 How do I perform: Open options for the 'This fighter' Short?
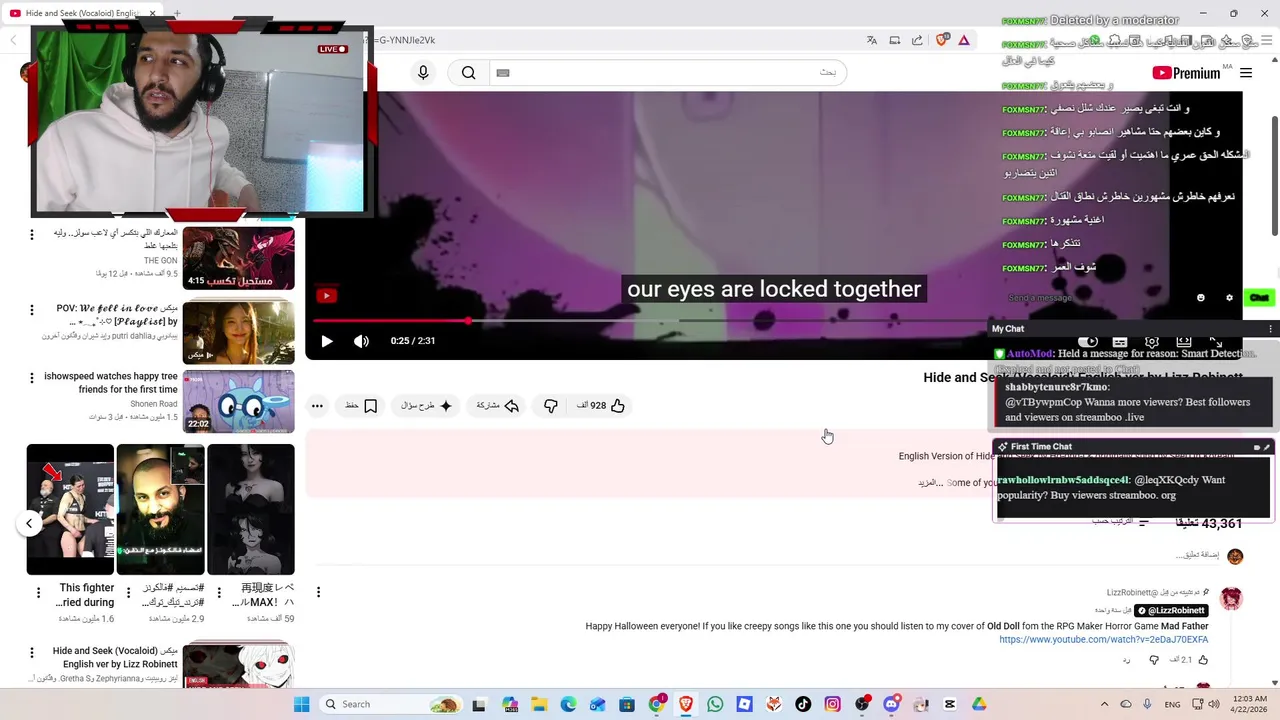(x=38, y=593)
